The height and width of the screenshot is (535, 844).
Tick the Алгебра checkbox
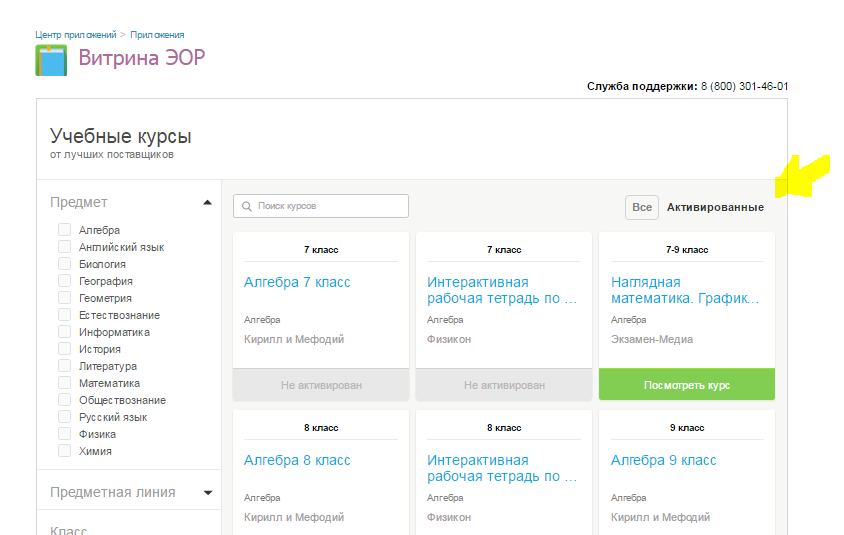[65, 230]
